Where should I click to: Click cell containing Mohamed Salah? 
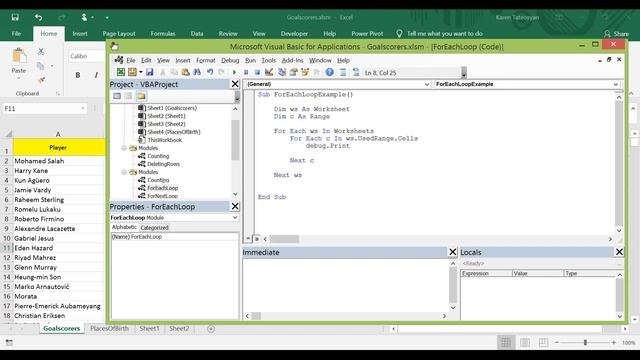(59, 161)
